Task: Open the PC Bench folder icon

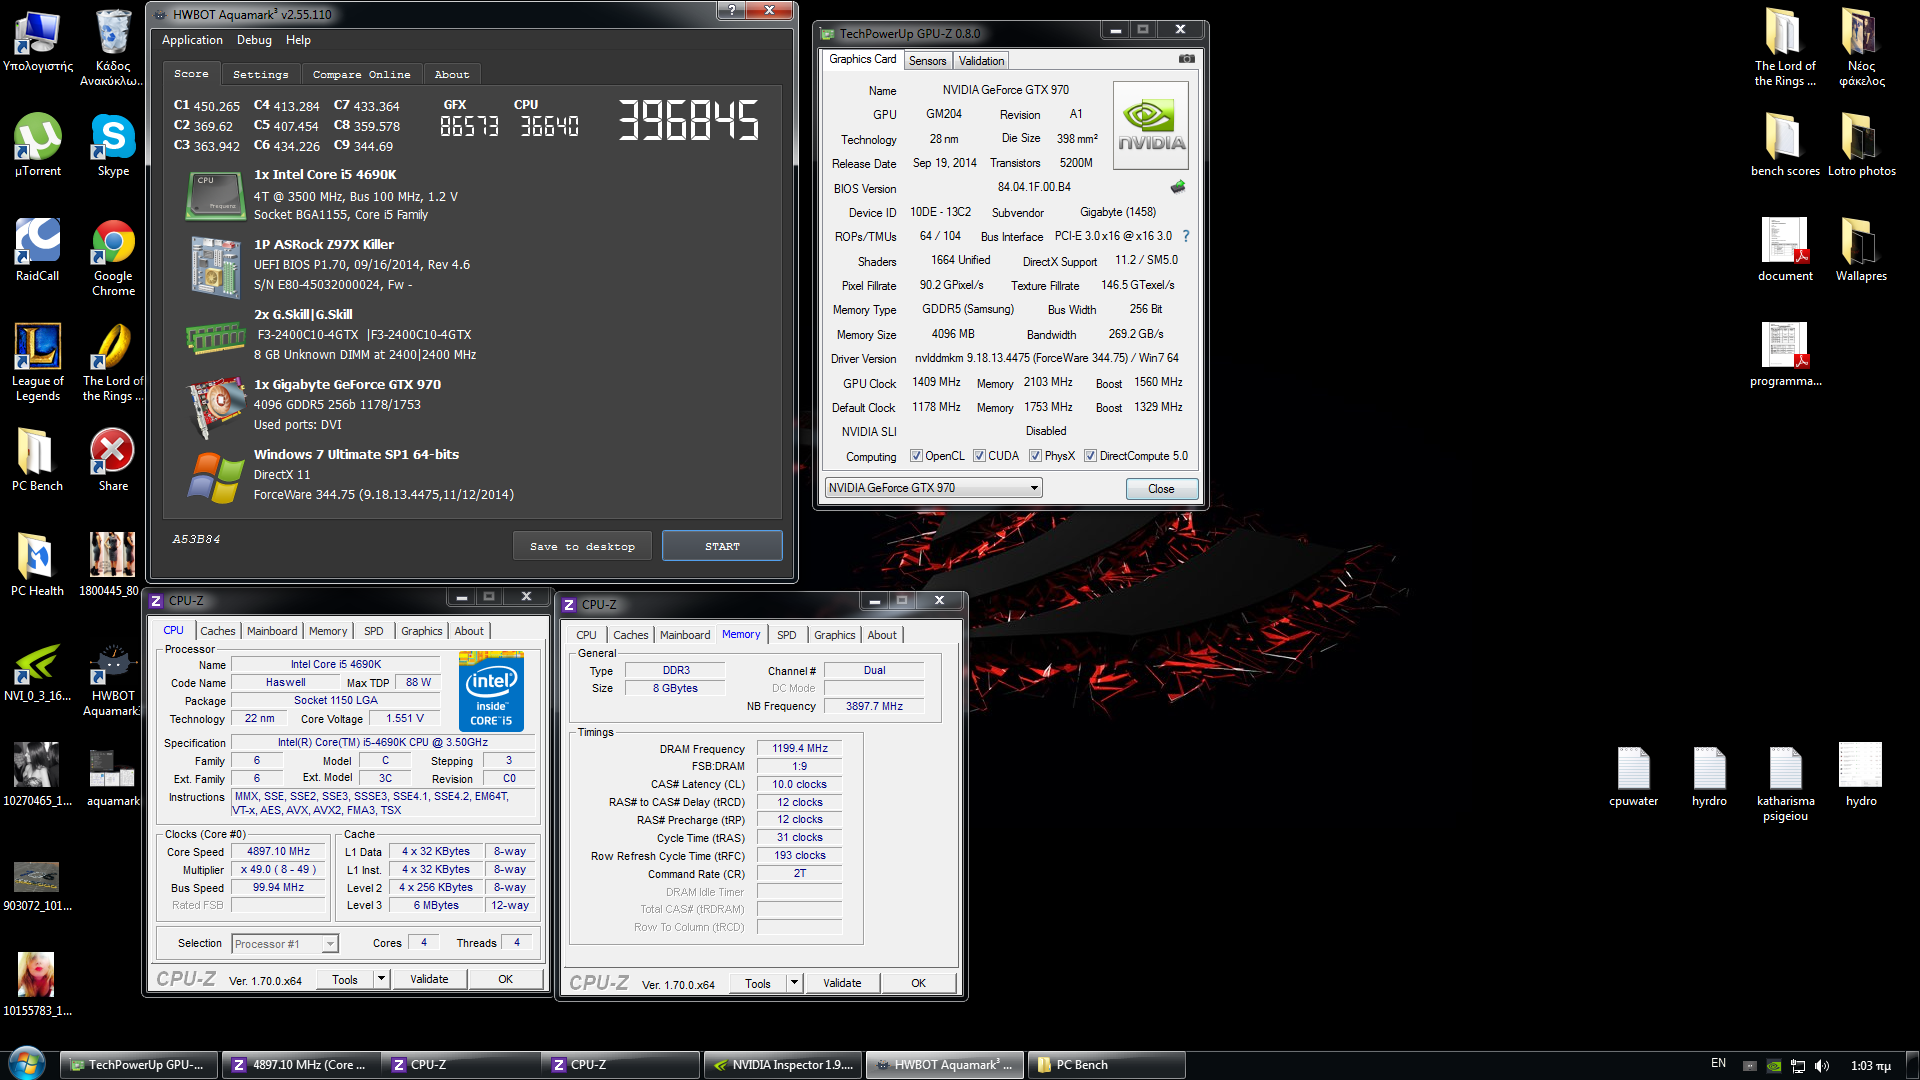Action: [38, 460]
